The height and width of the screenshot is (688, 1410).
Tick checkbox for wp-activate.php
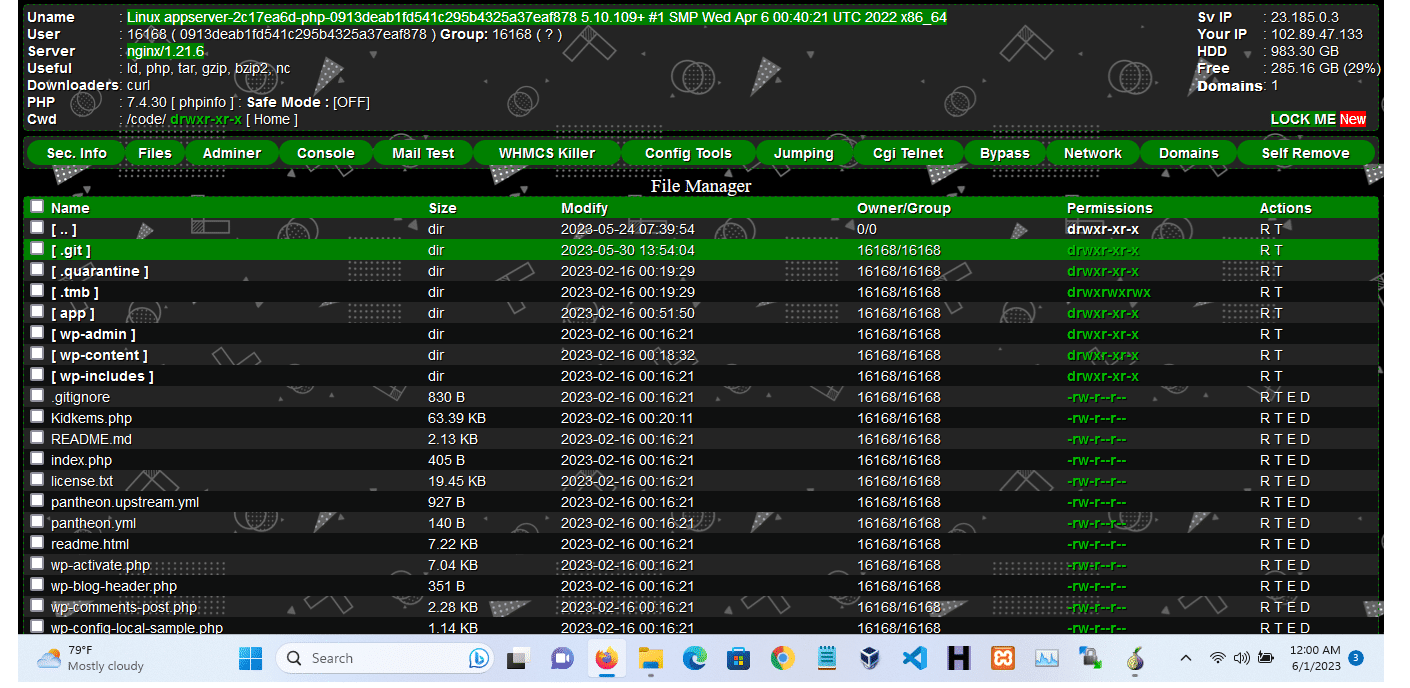tap(37, 564)
